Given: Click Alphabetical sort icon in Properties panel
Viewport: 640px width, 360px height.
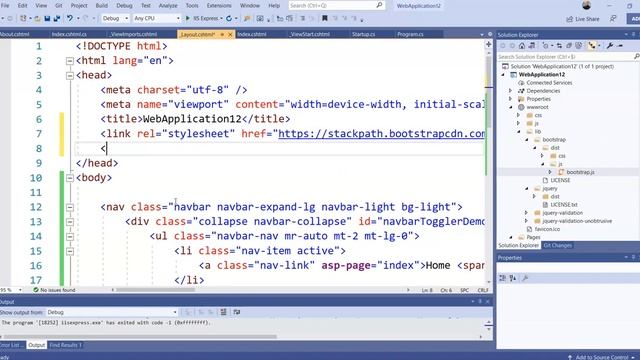Looking at the screenshot, I should 513,278.
